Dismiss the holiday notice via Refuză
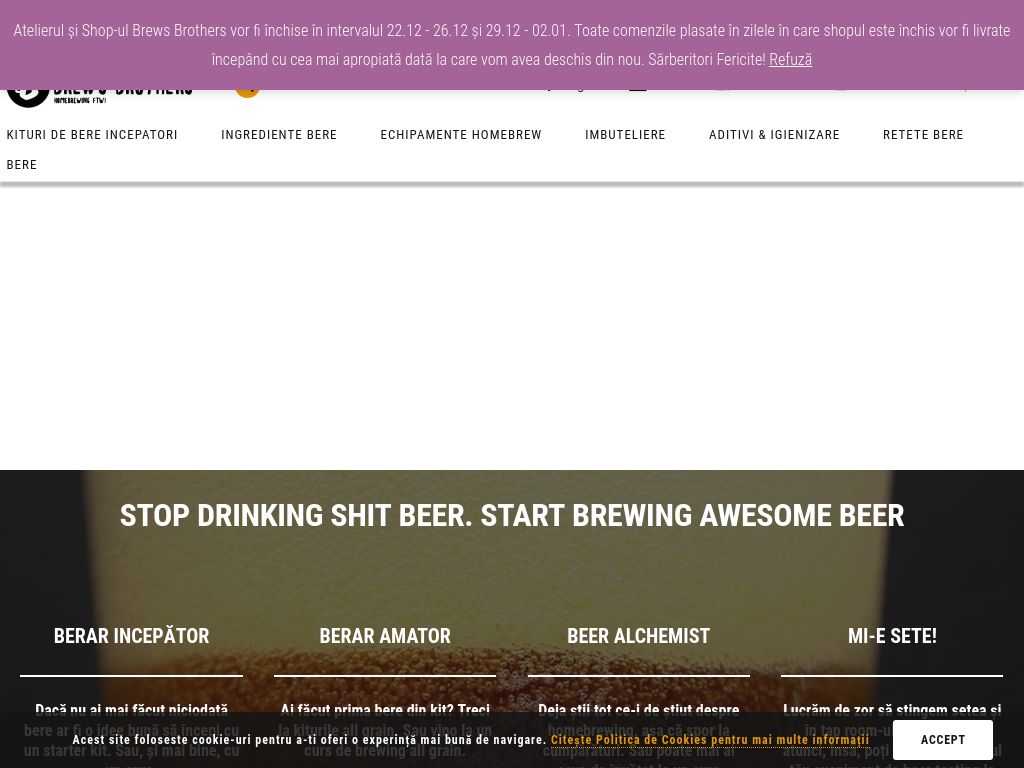This screenshot has height=768, width=1024. click(x=790, y=59)
